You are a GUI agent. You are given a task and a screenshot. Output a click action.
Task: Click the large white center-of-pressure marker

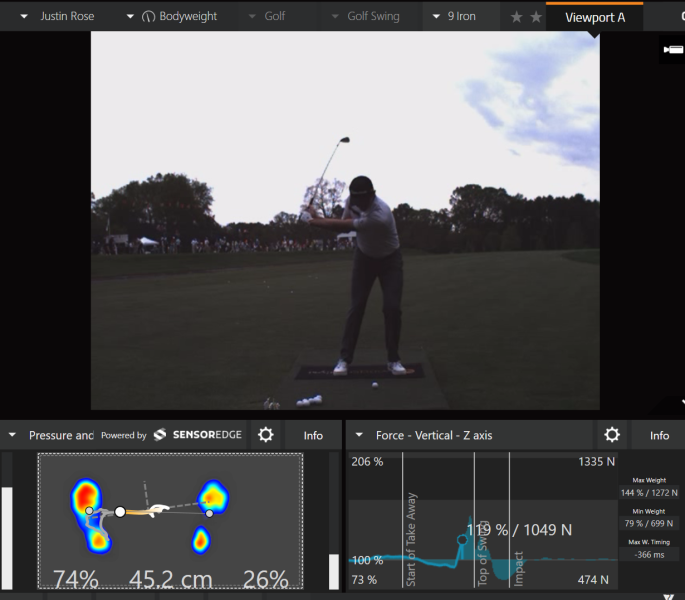(120, 512)
